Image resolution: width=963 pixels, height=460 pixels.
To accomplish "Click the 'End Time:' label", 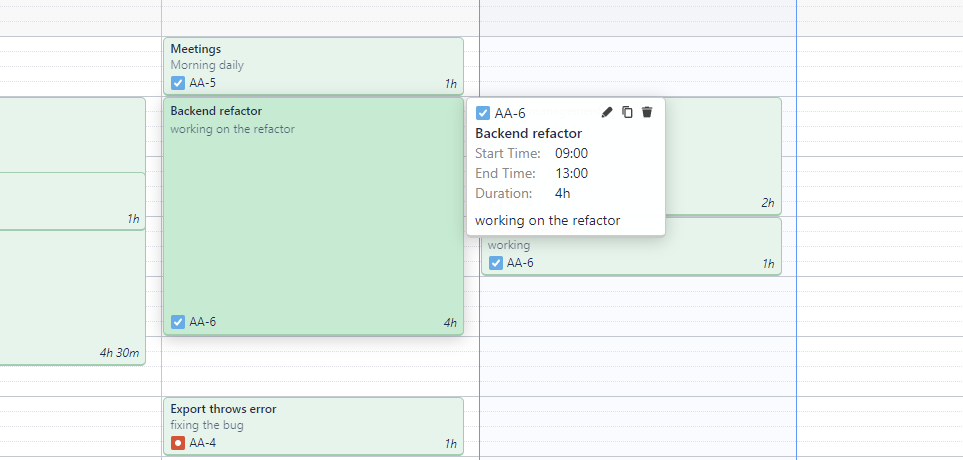I will tap(505, 173).
